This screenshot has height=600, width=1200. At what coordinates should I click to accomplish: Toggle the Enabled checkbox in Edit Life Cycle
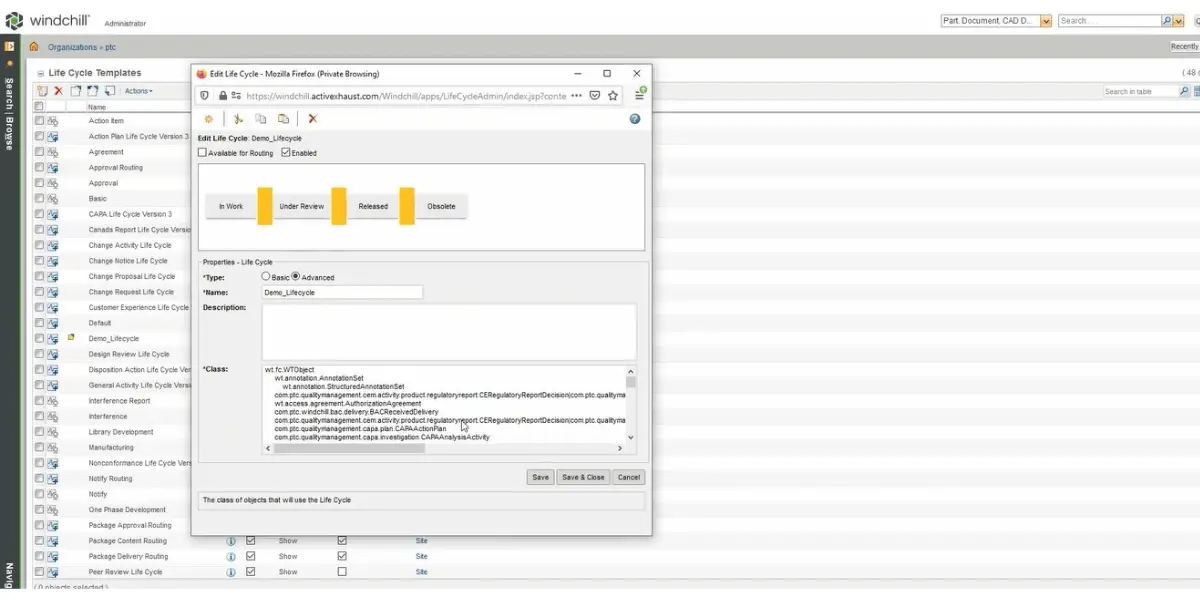tap(286, 153)
